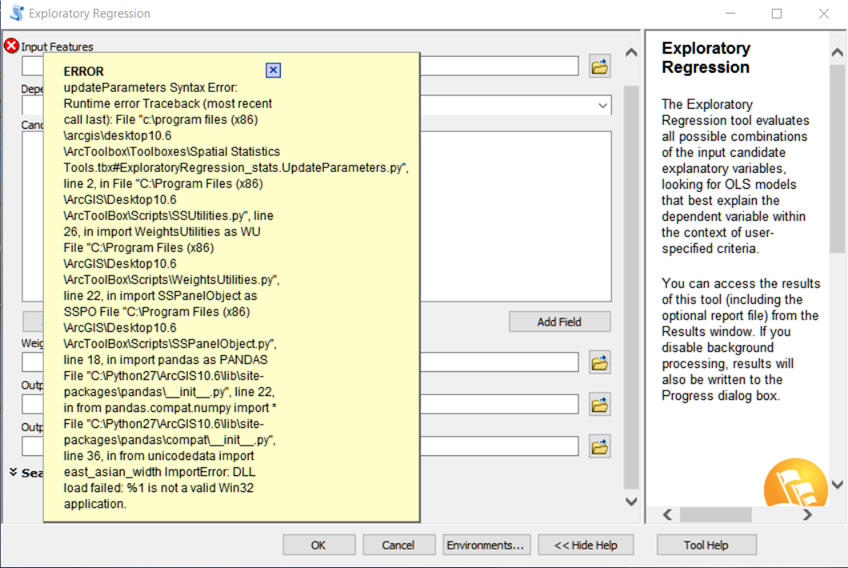Click into the Weights Matrix File field
Viewport: 848px width, 568px height.
click(x=499, y=362)
